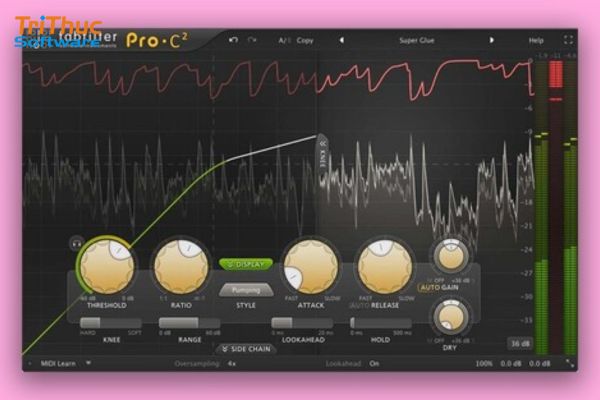Copy settings with the Copy button
The width and height of the screenshot is (600, 400).
coord(305,40)
